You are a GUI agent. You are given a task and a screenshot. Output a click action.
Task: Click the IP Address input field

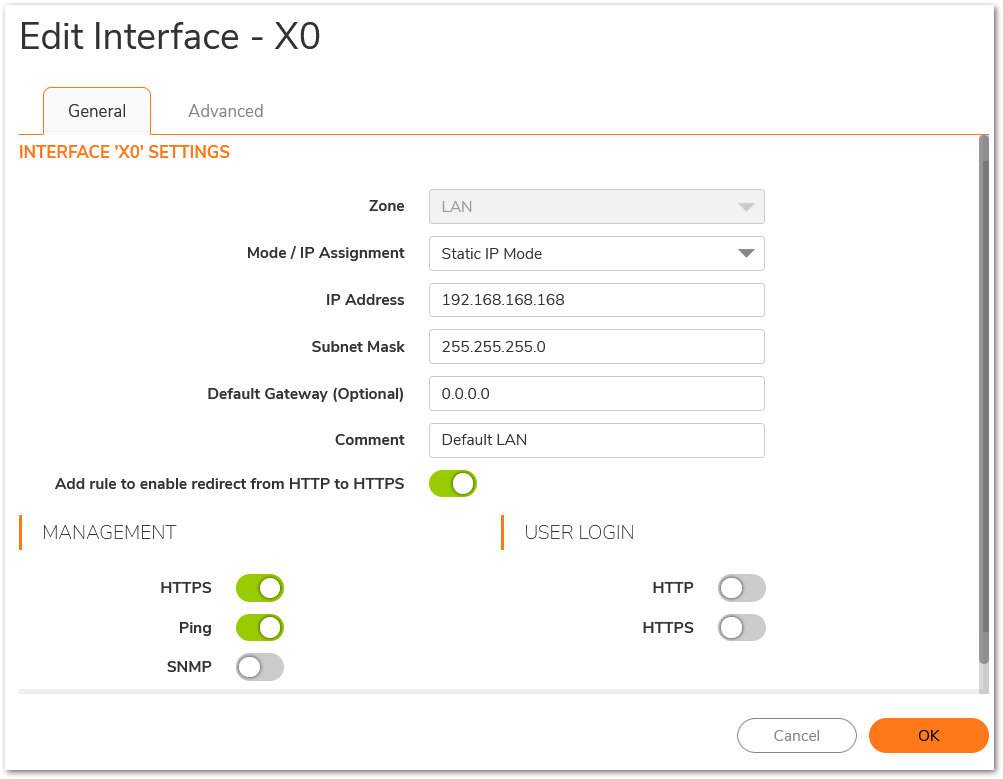point(597,300)
